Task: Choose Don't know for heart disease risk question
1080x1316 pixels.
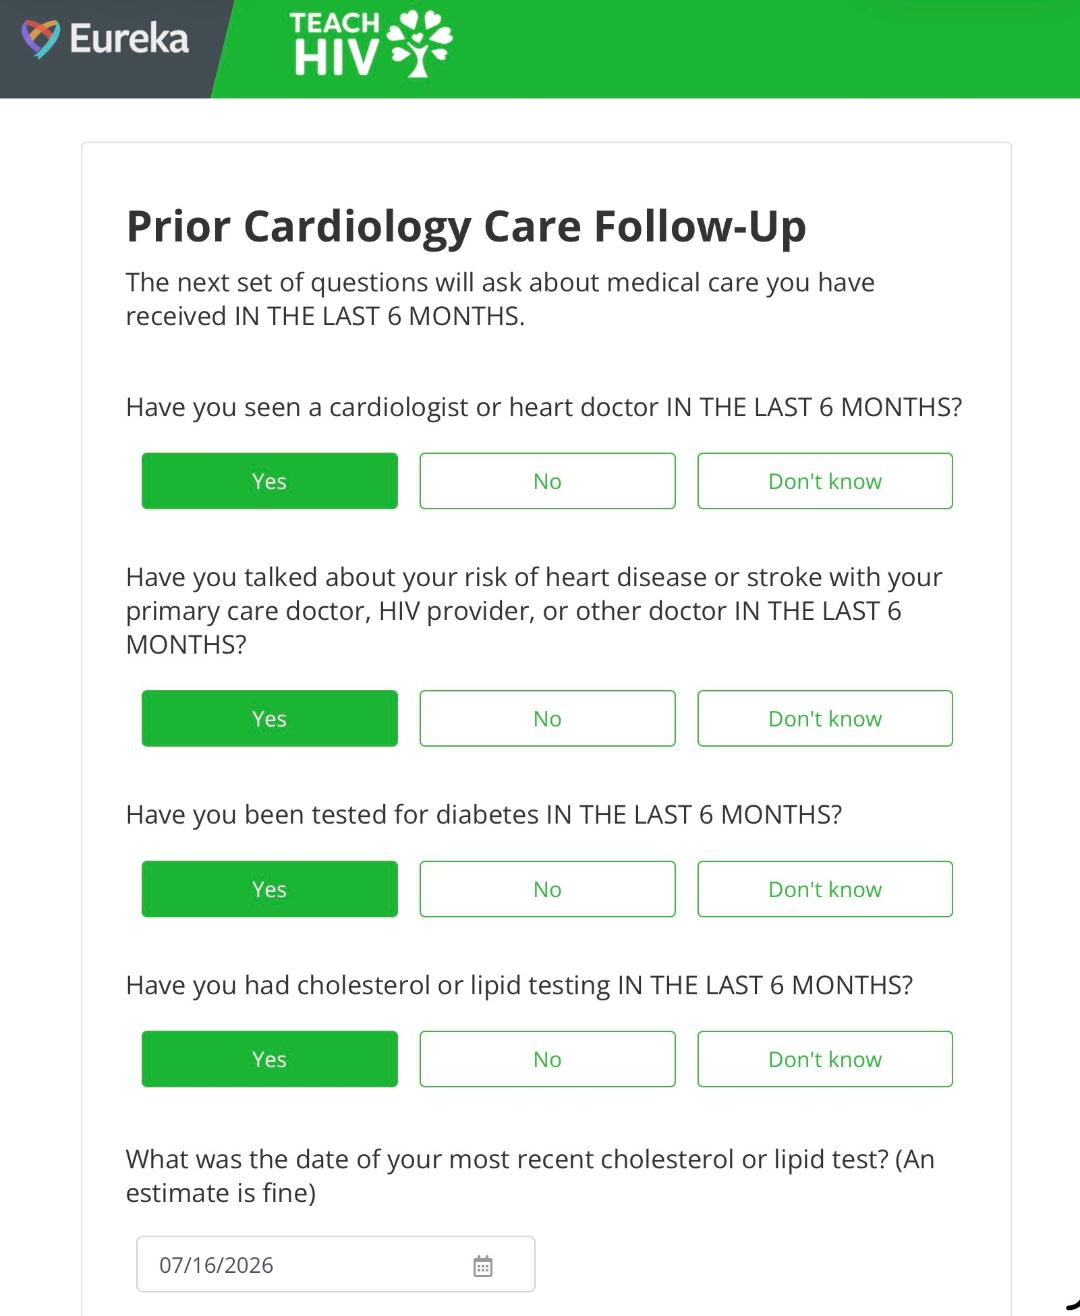Action: 825,718
